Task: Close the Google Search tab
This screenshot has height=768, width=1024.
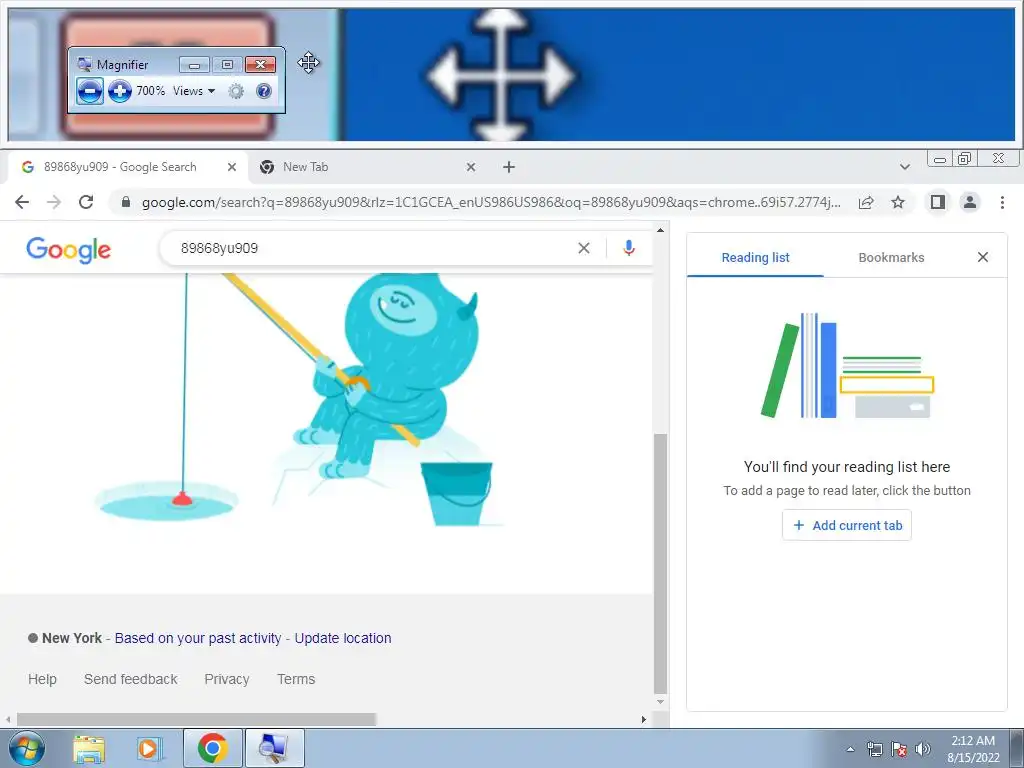Action: tap(231, 167)
